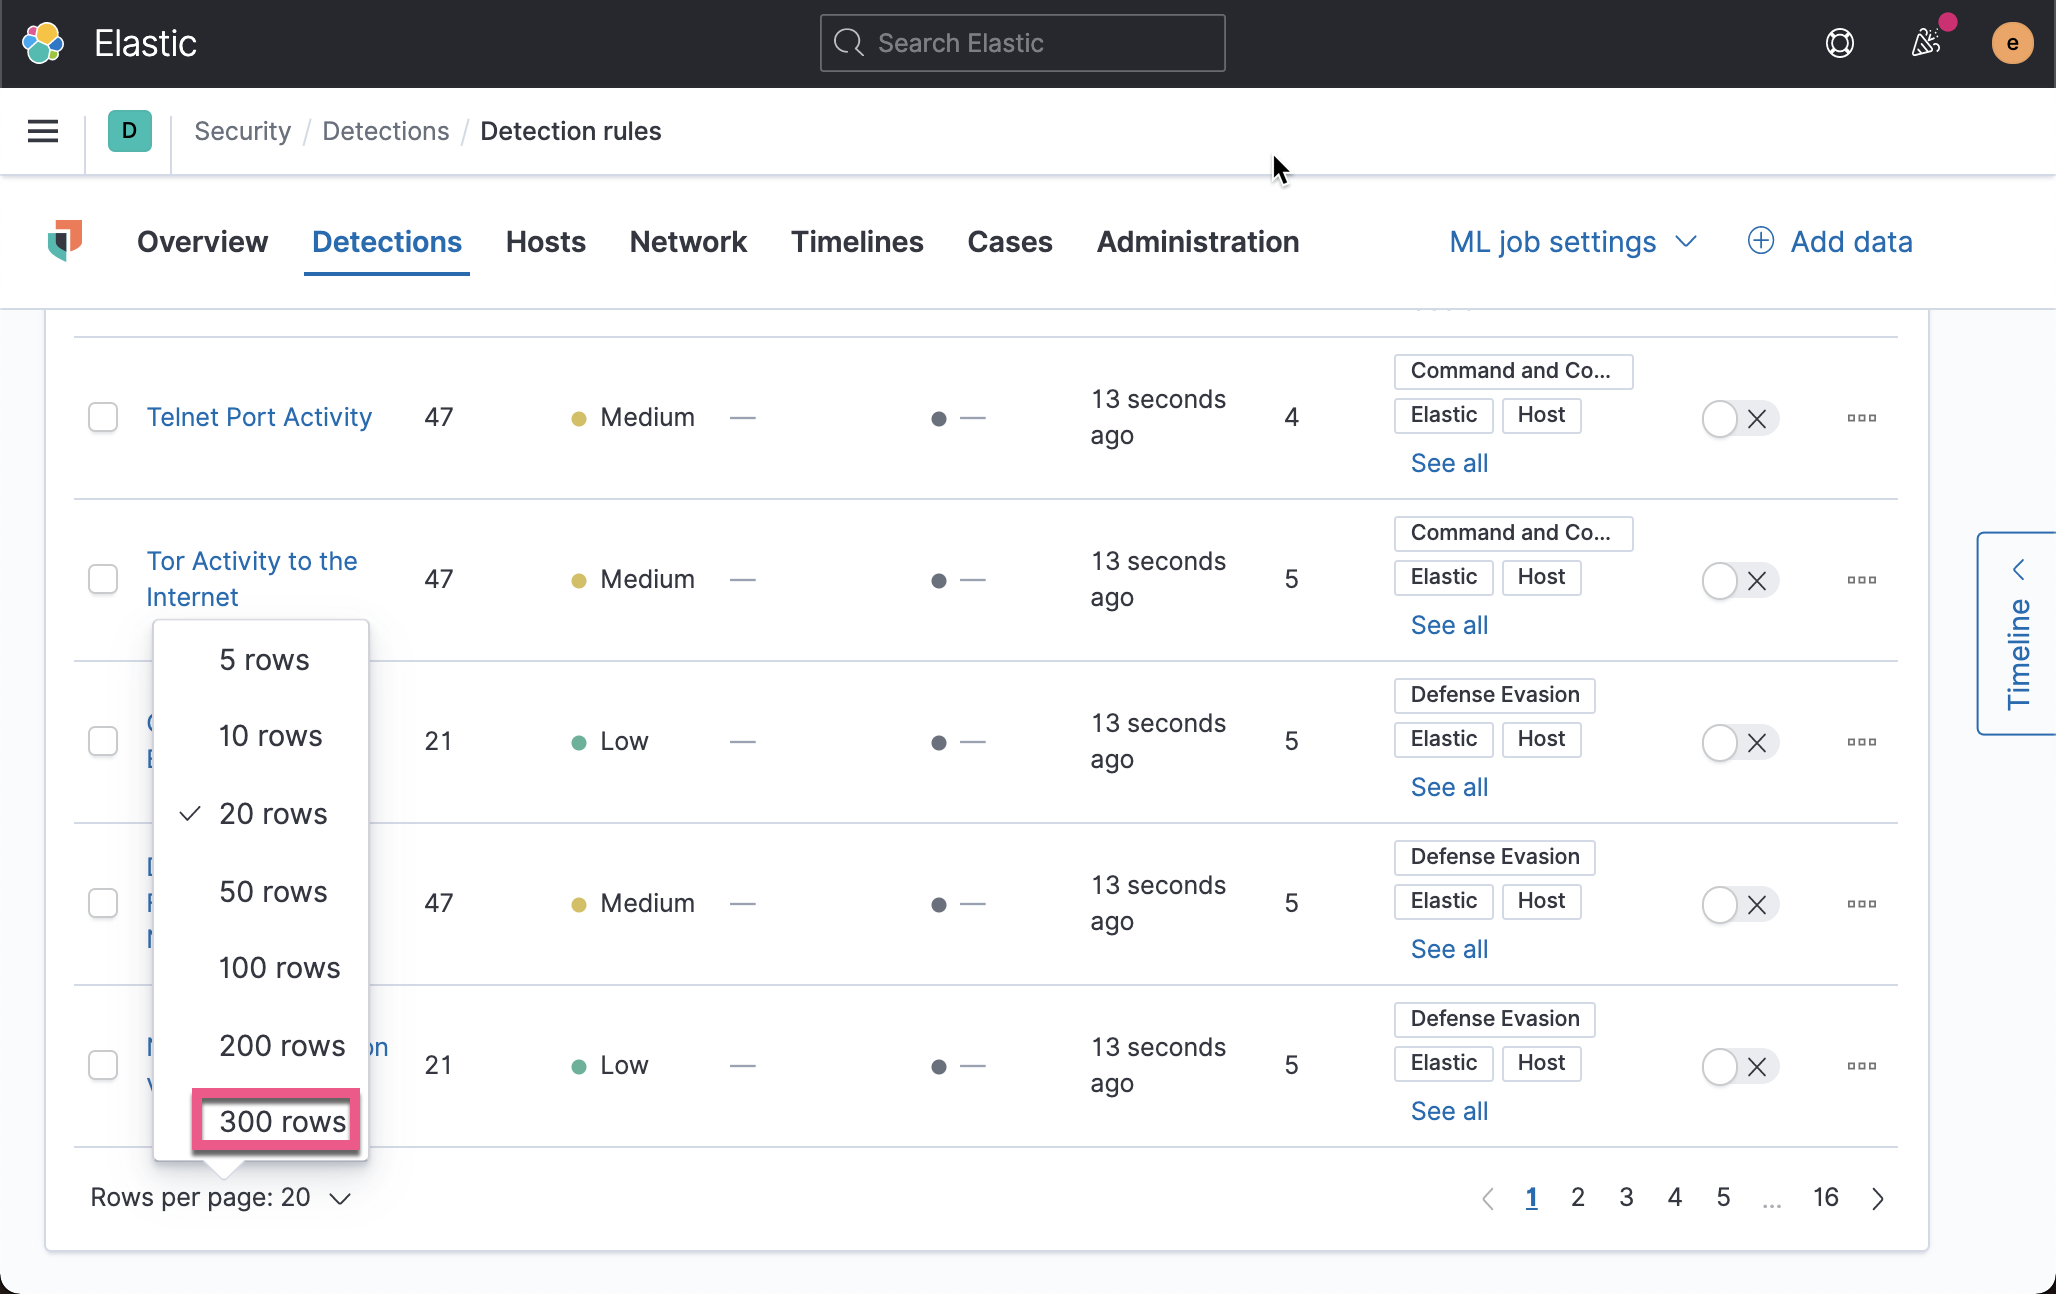This screenshot has width=2056, height=1294.
Task: Check the checkbox for Tor Activity rule
Action: (x=102, y=579)
